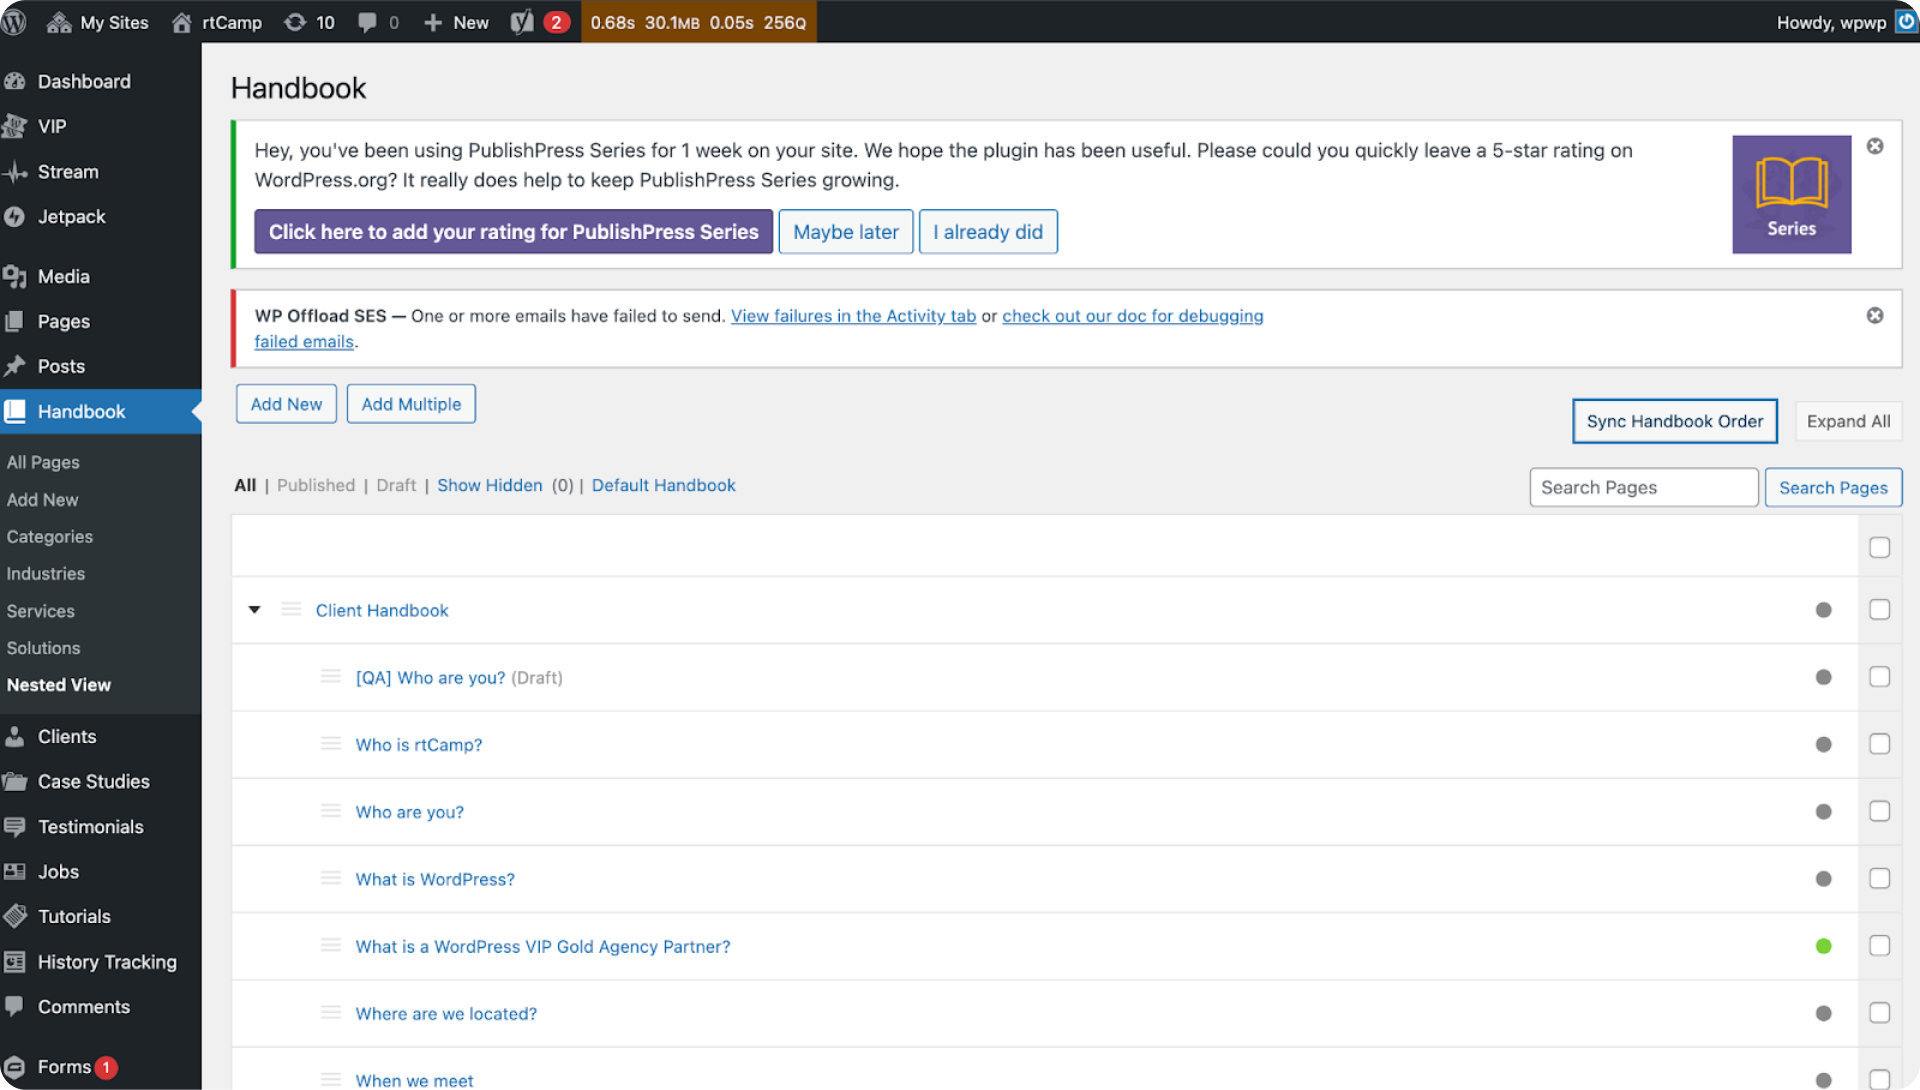Check the Who is rtCamp? checkbox
The image size is (1920, 1090).
click(x=1880, y=744)
